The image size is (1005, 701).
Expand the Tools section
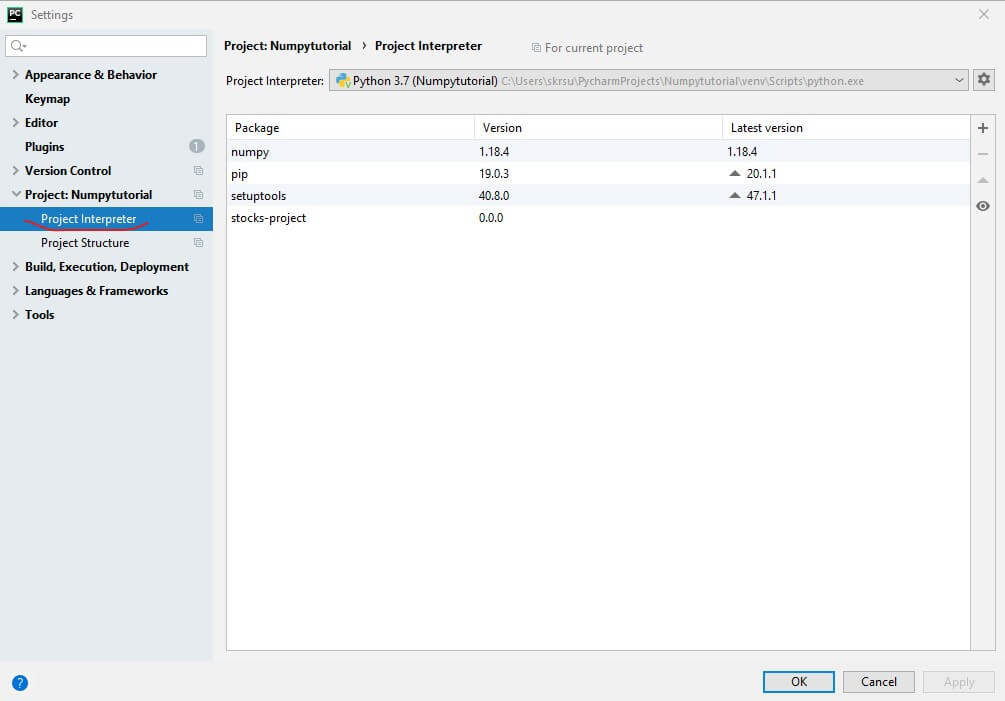click(14, 314)
